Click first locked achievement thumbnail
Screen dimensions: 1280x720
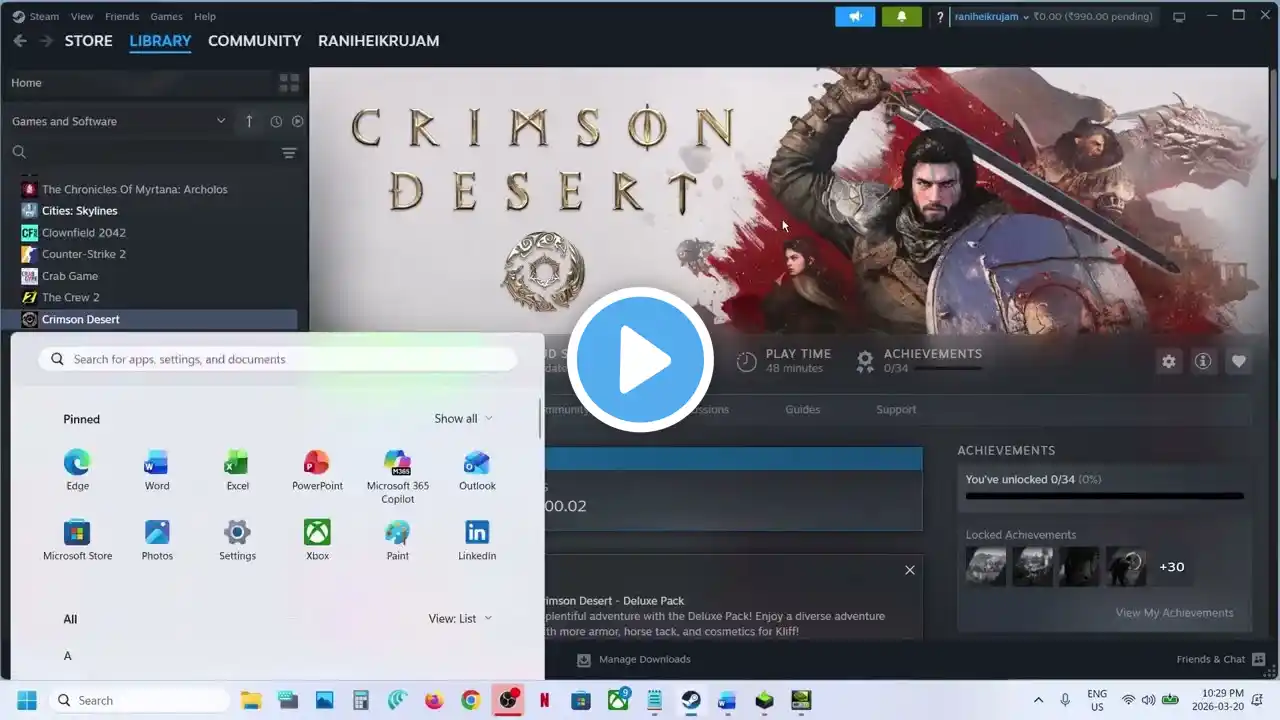pos(986,567)
